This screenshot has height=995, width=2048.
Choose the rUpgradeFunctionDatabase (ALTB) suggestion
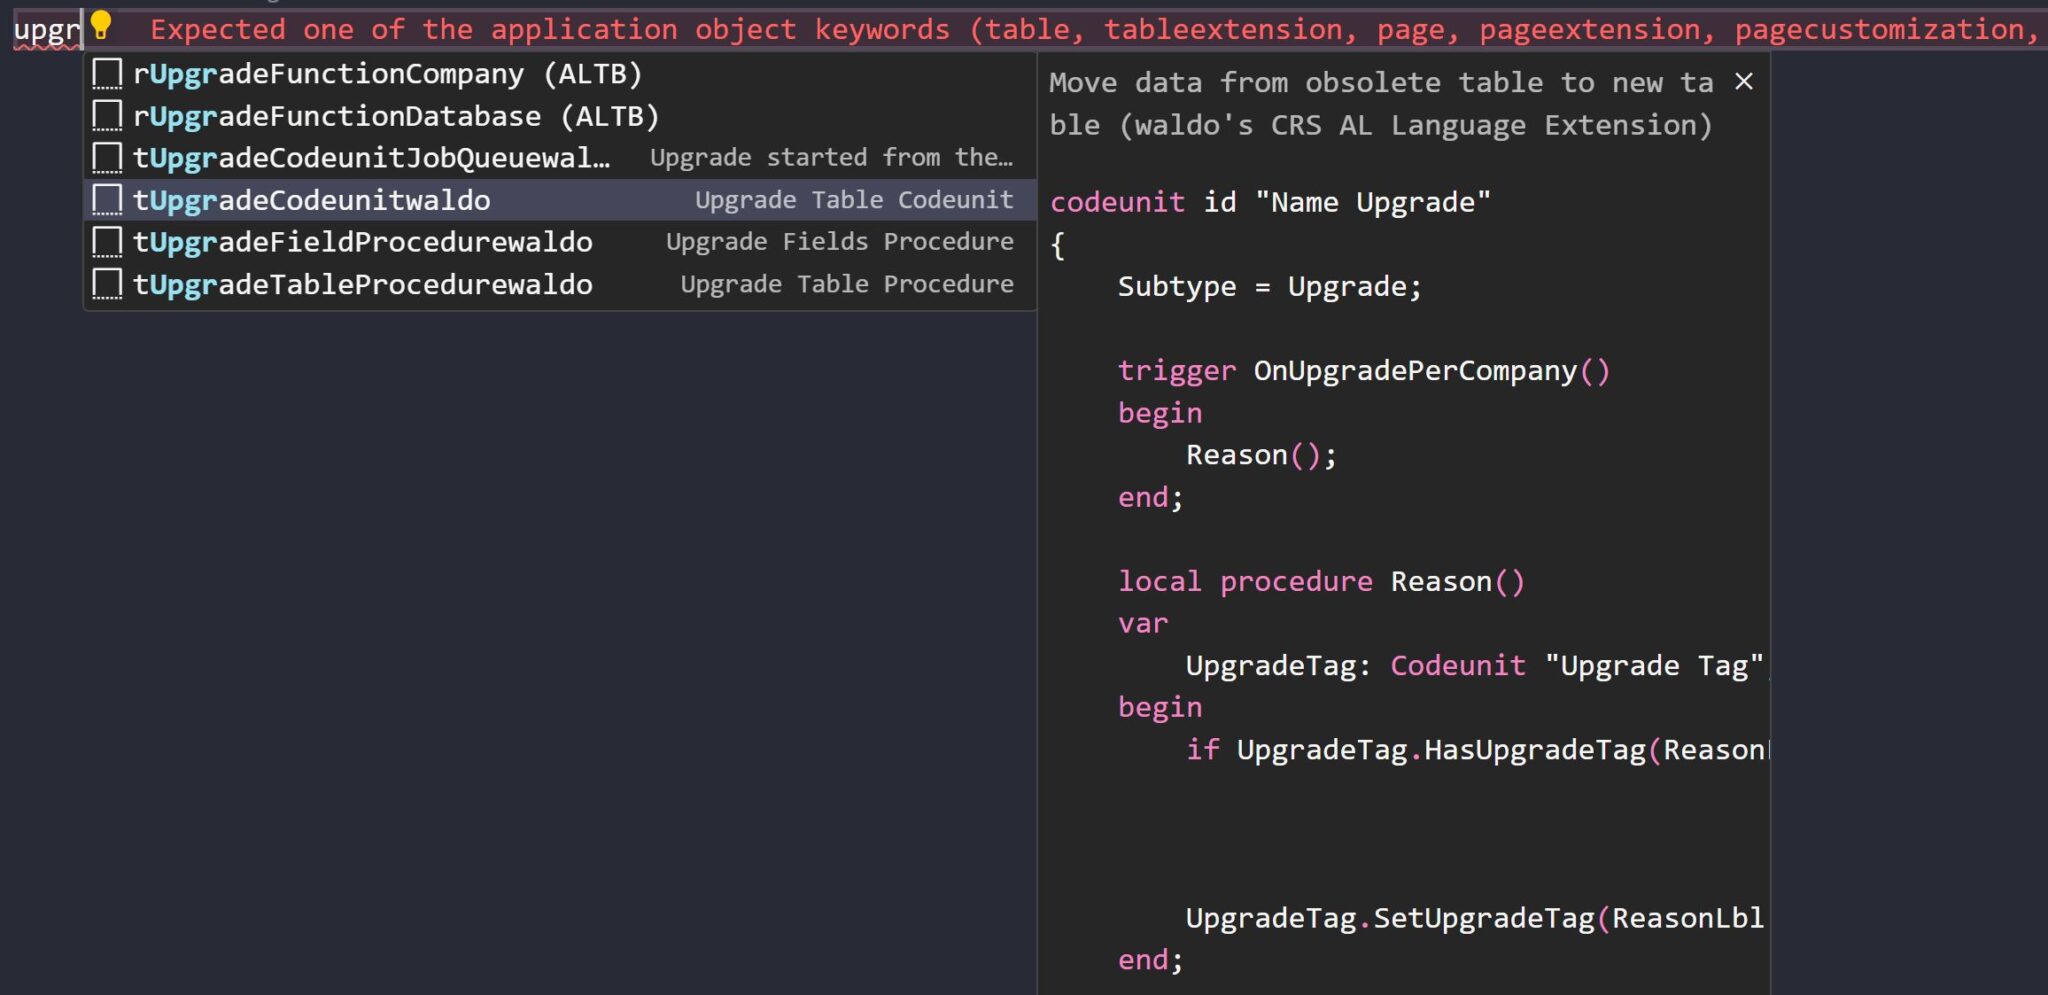(x=396, y=116)
